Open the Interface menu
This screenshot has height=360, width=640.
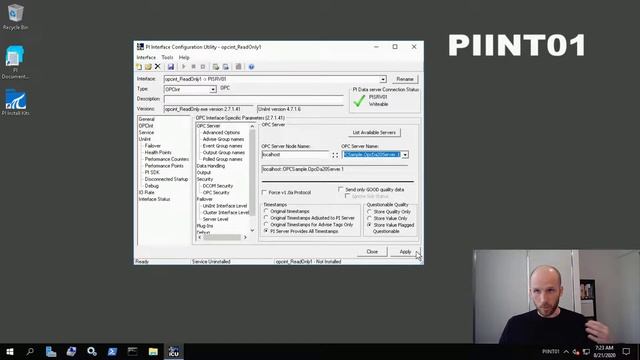(x=146, y=58)
